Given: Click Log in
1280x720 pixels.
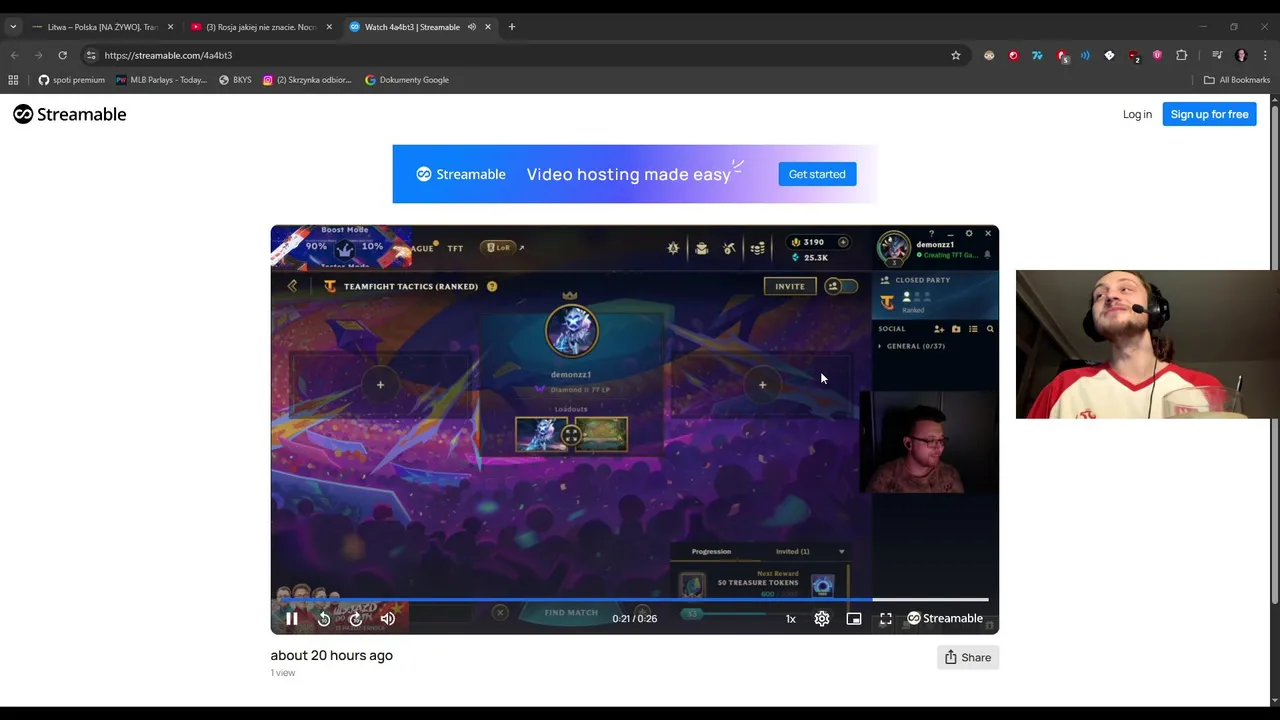Looking at the screenshot, I should (x=1137, y=114).
